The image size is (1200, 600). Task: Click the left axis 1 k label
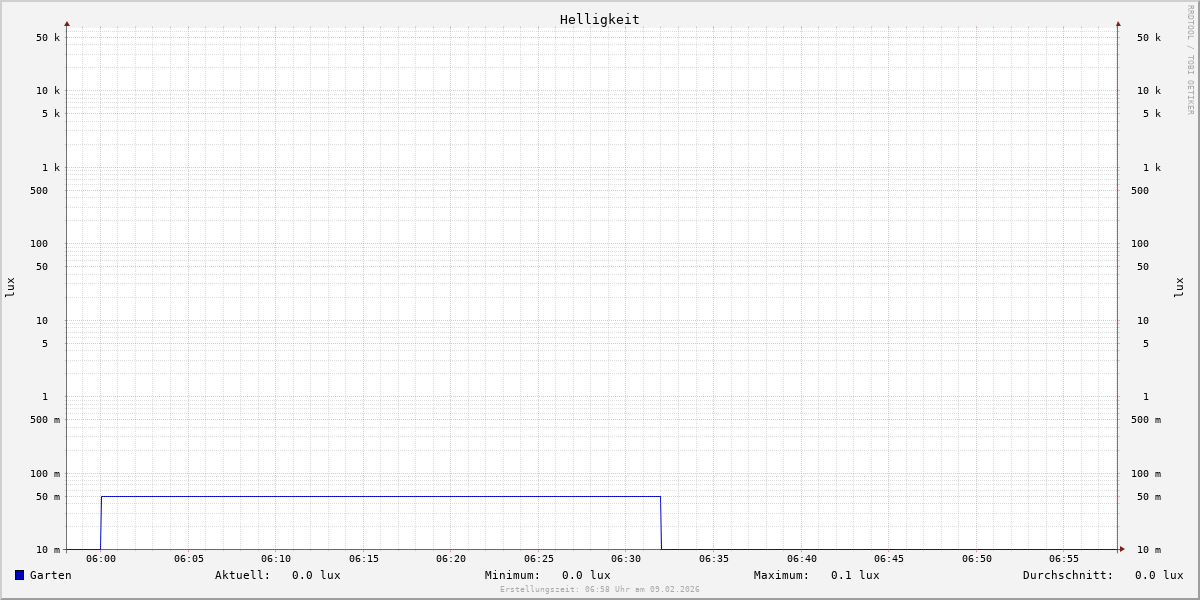pos(51,168)
